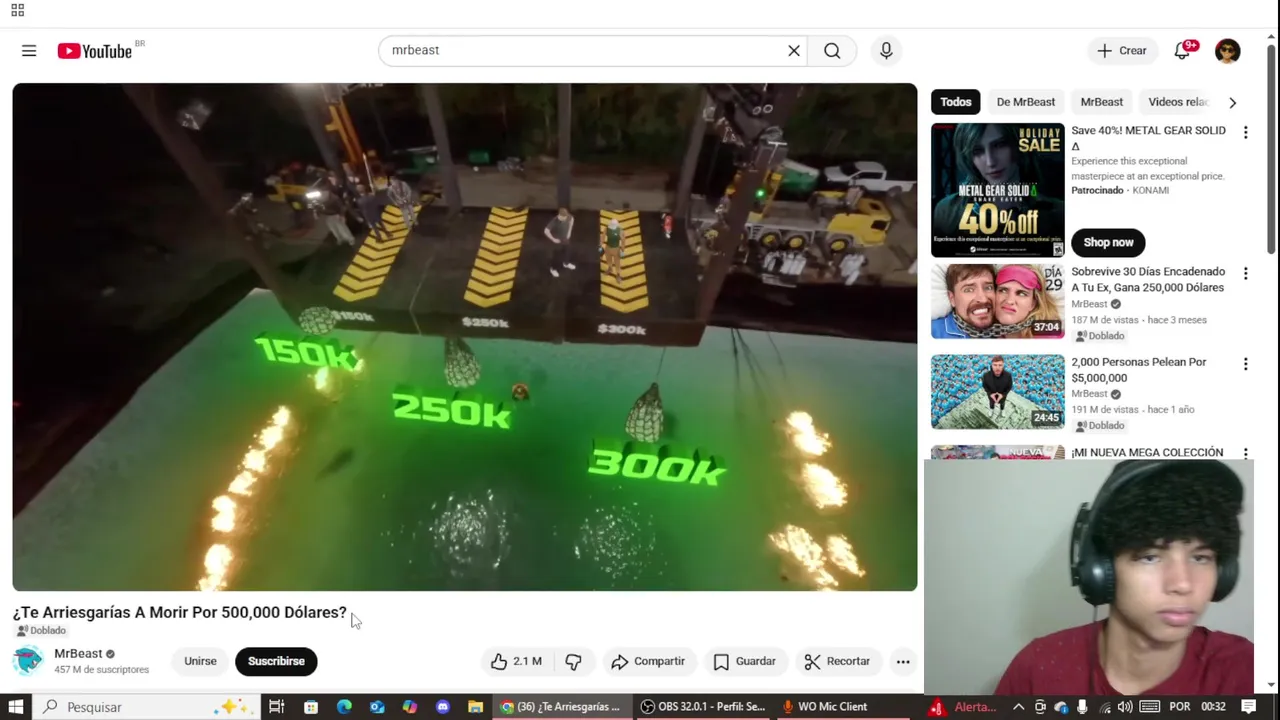Open the Windows Start menu

(x=17, y=707)
